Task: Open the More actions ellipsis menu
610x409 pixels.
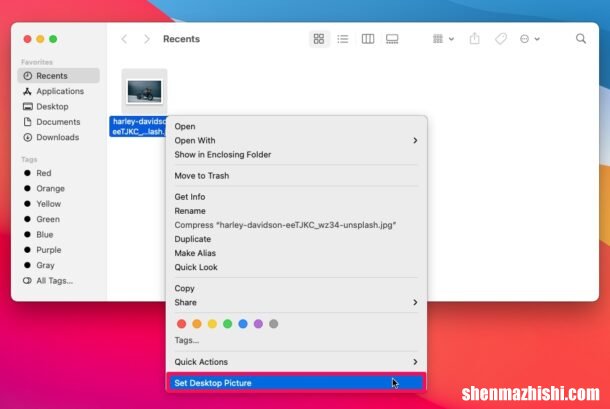Action: click(x=529, y=39)
